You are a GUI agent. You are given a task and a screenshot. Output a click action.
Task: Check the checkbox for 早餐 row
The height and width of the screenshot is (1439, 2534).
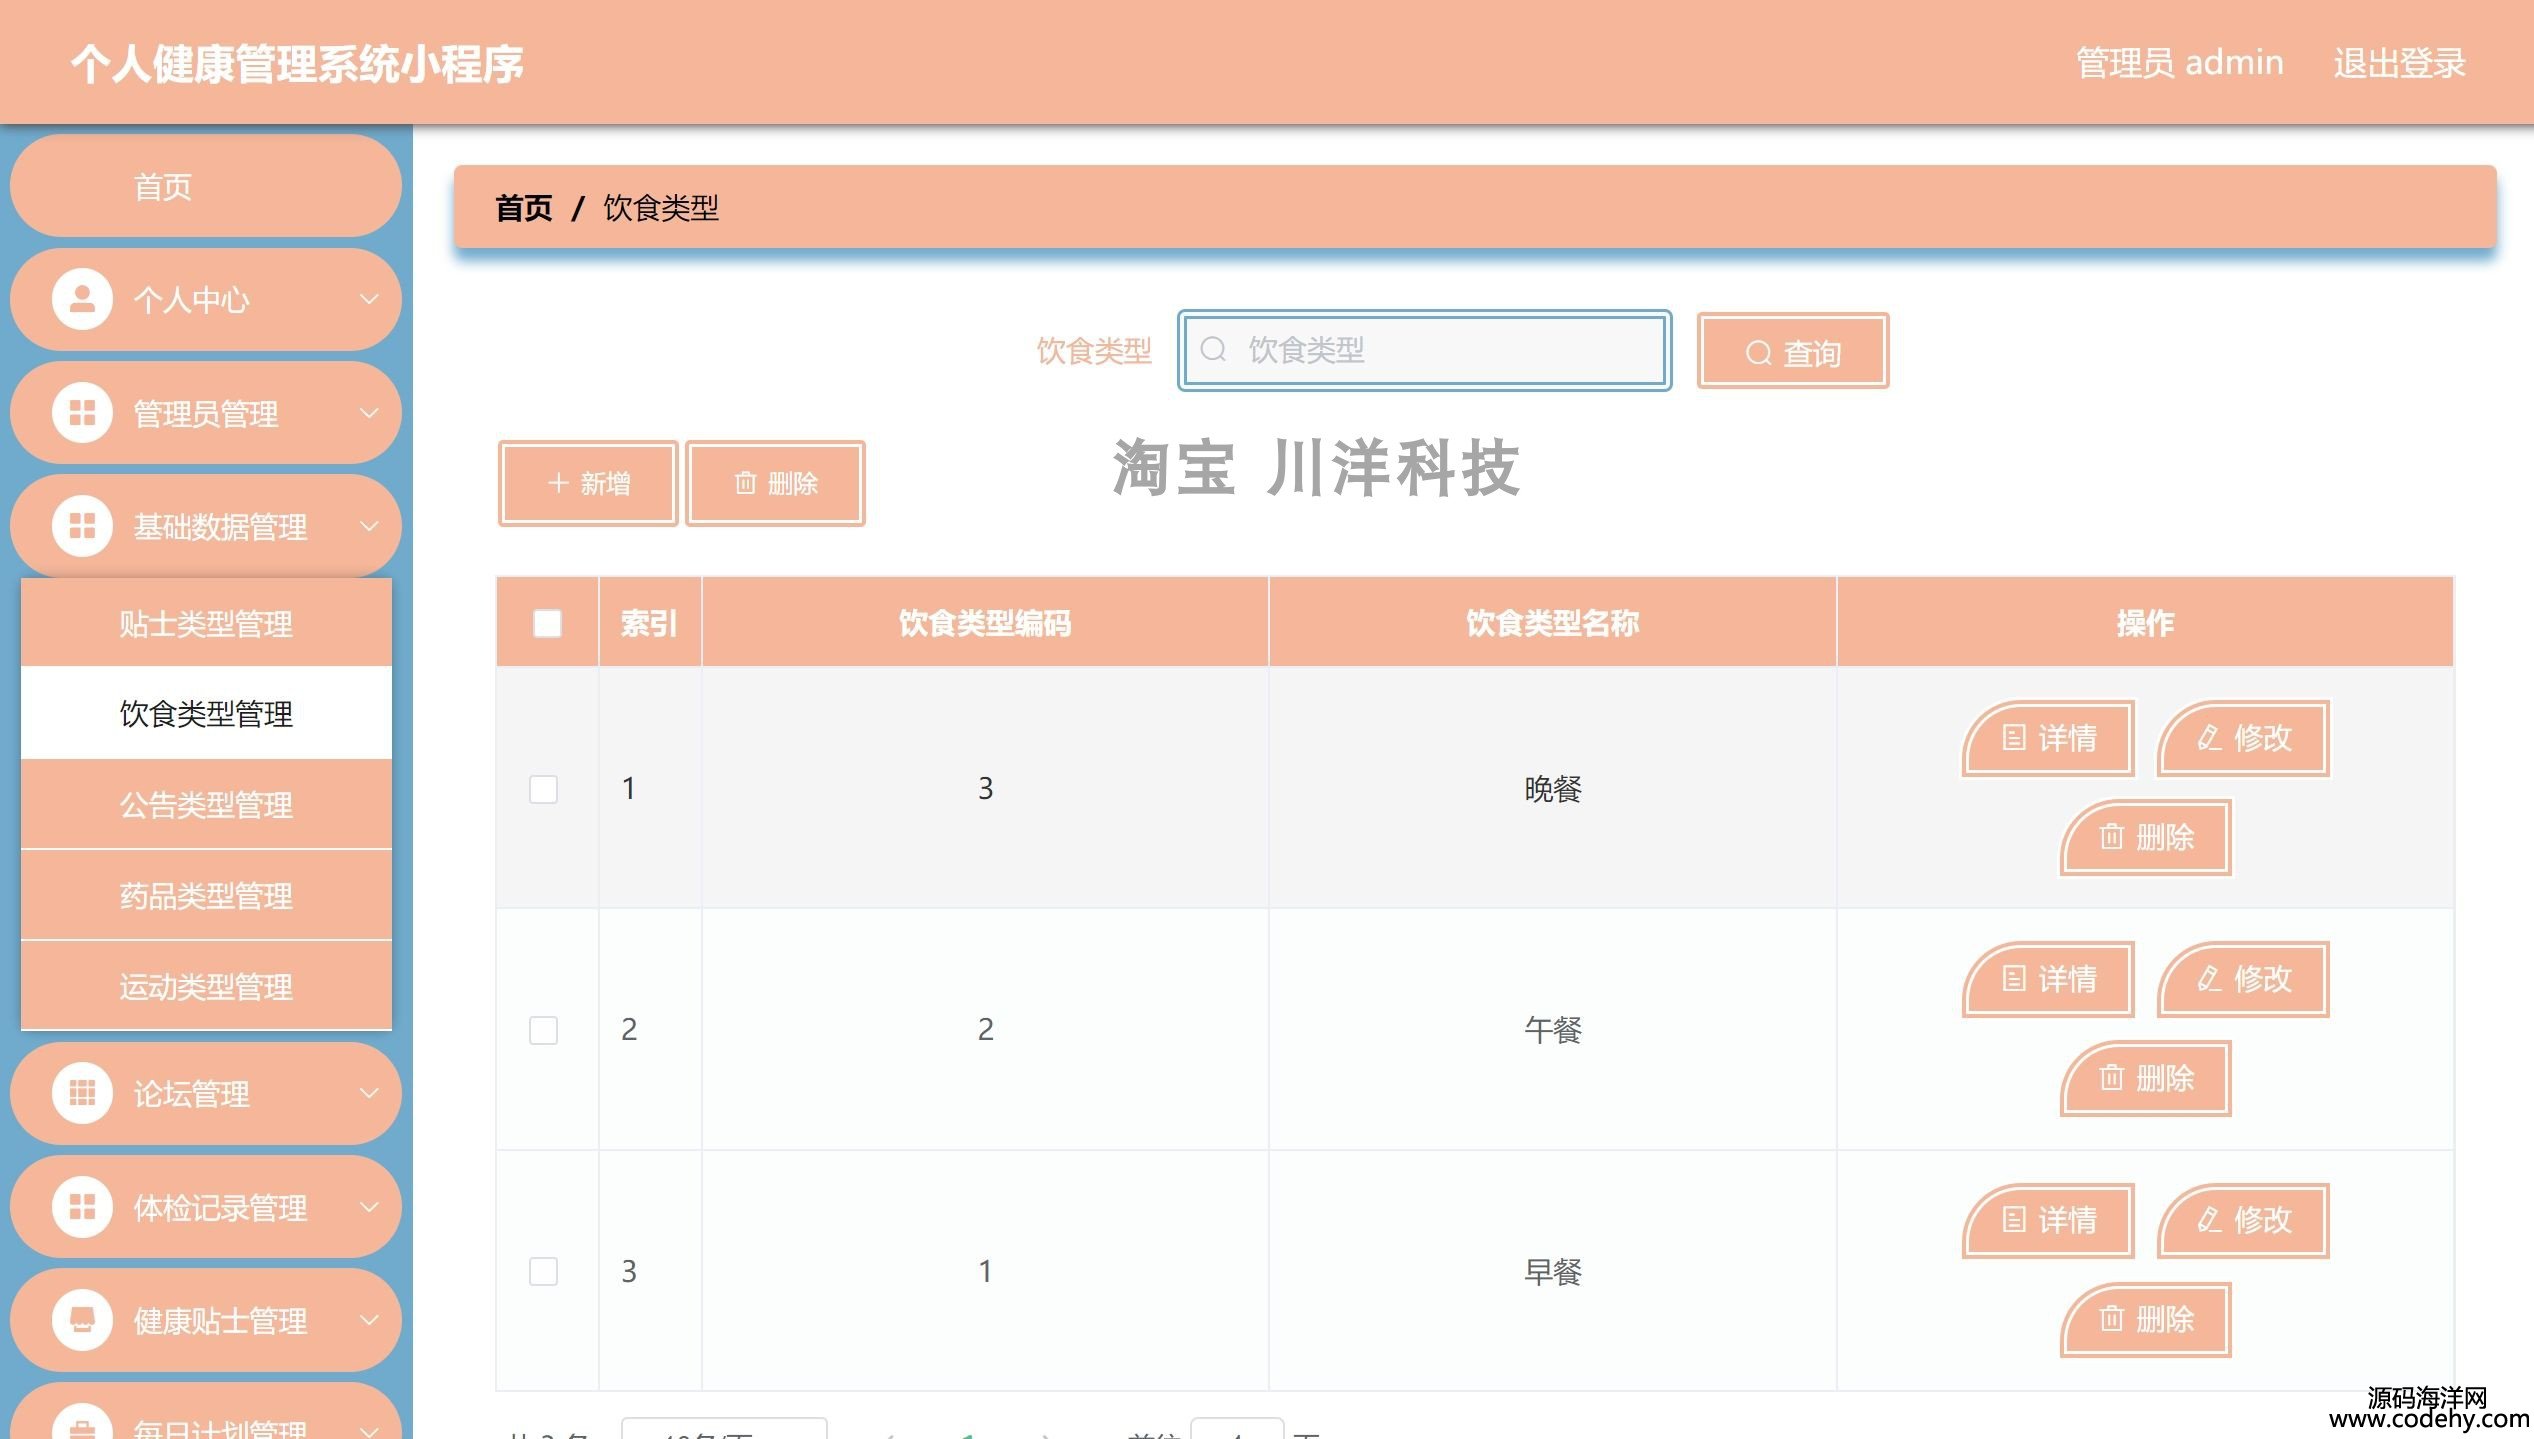[543, 1271]
